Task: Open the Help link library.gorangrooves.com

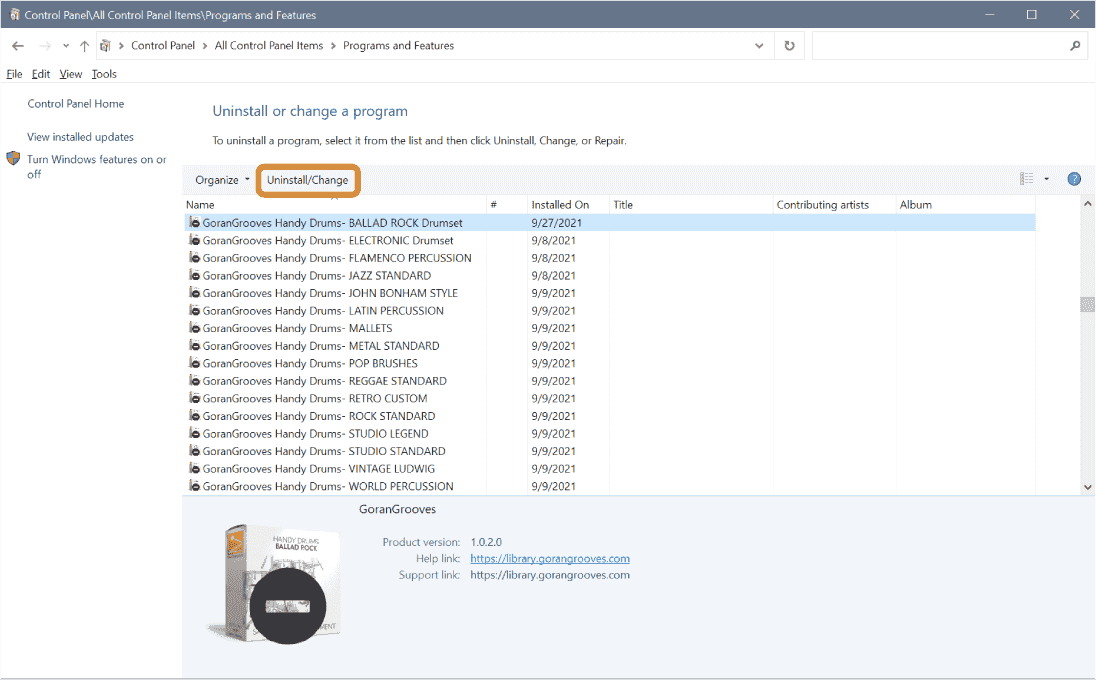Action: coord(549,558)
